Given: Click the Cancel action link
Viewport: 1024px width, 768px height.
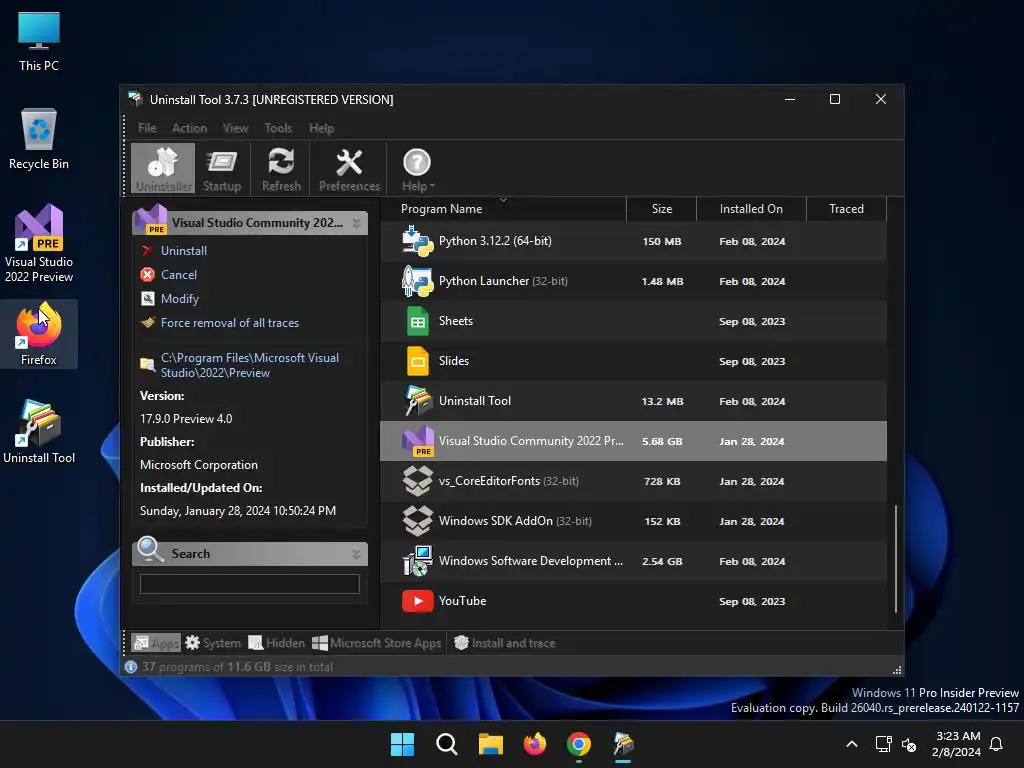Looking at the screenshot, I should pyautogui.click(x=179, y=275).
